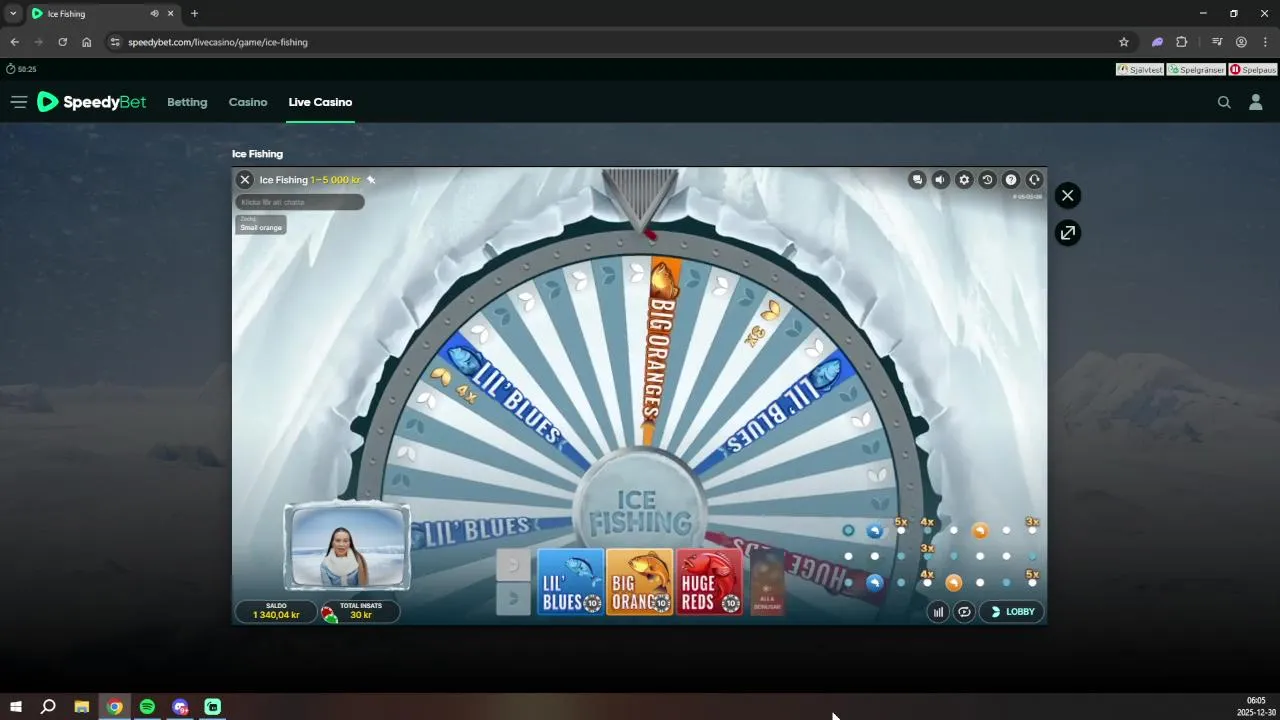Bet on all bonuses card

(x=767, y=582)
